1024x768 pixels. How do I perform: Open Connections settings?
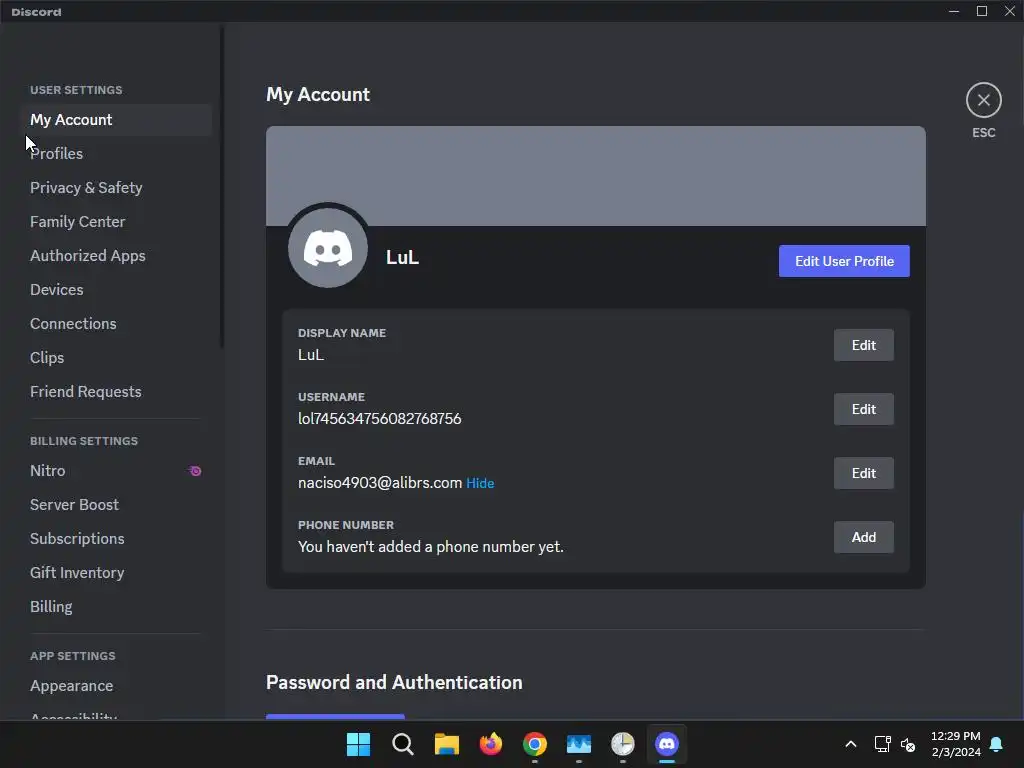point(116,323)
